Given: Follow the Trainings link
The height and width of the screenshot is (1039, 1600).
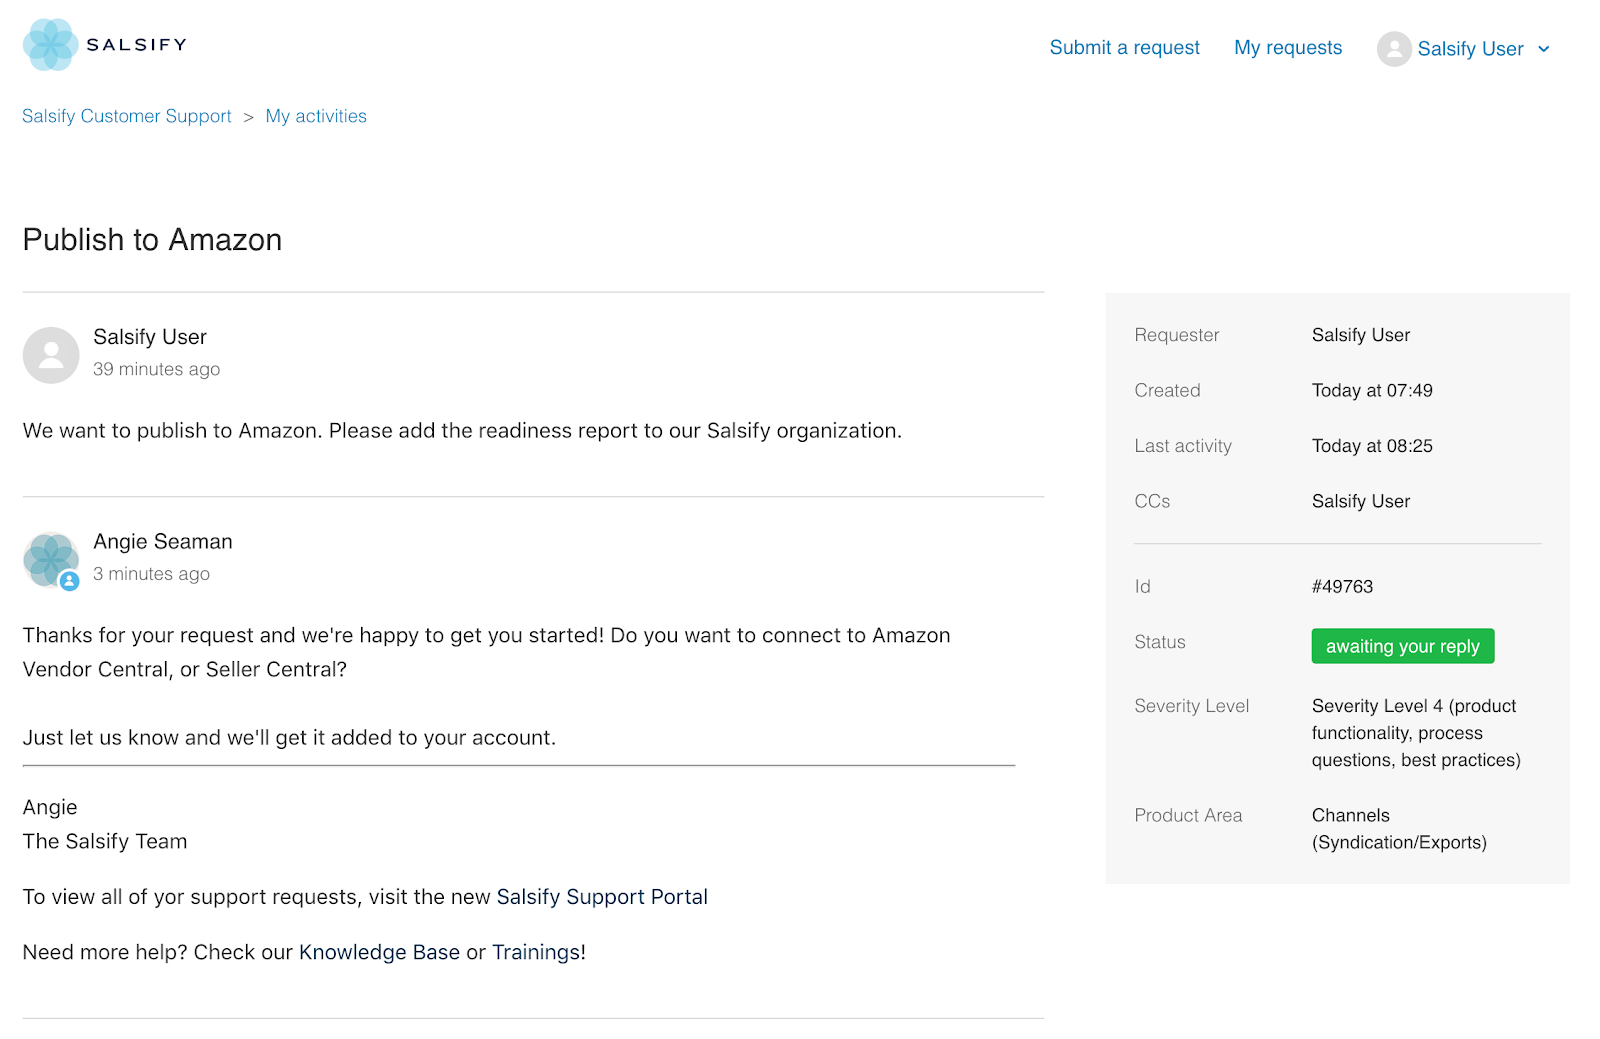Looking at the screenshot, I should tap(535, 952).
